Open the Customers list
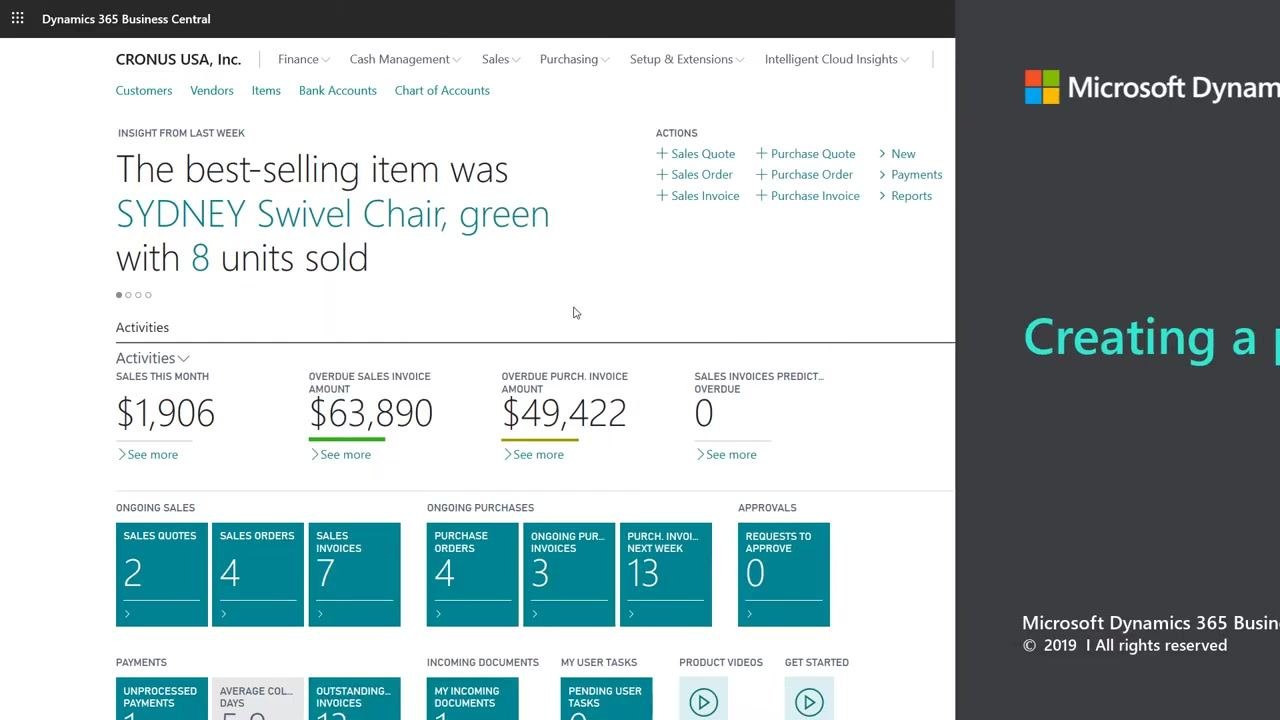 tap(144, 90)
